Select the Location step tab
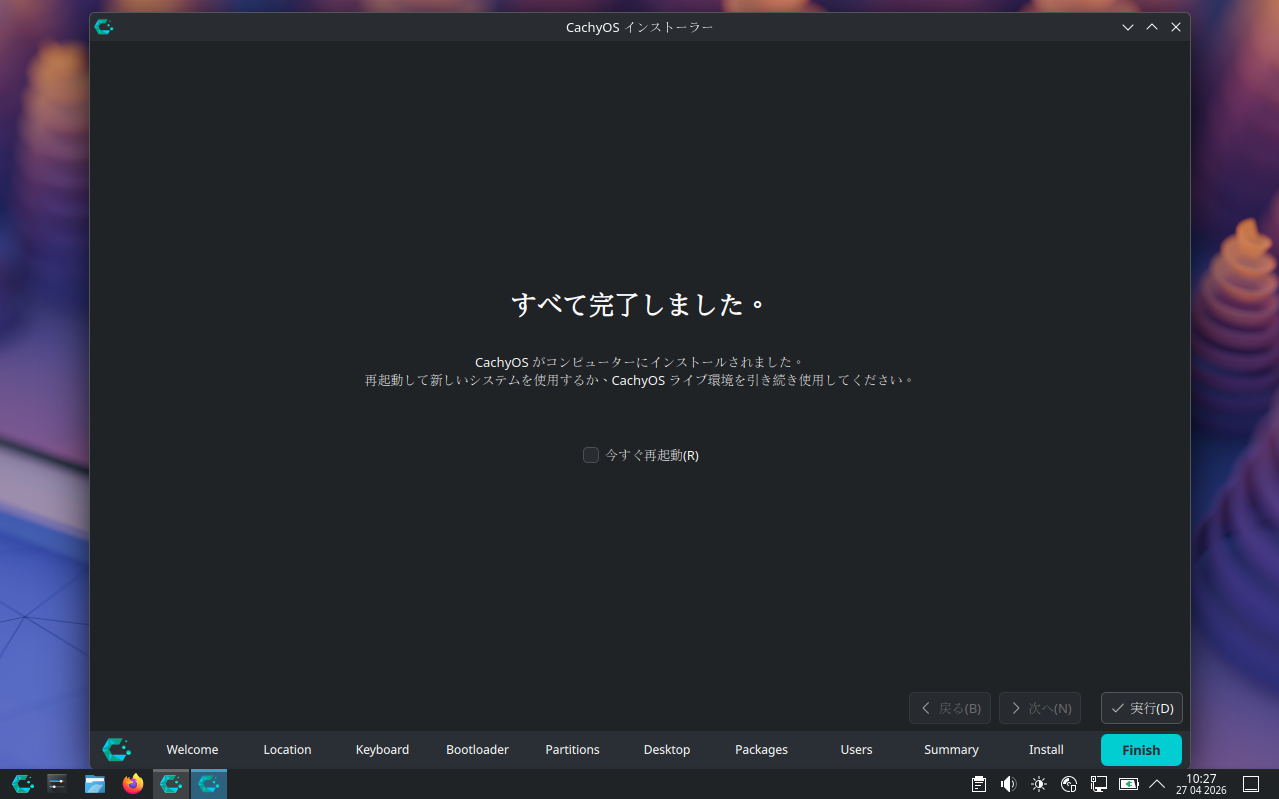 coord(287,750)
